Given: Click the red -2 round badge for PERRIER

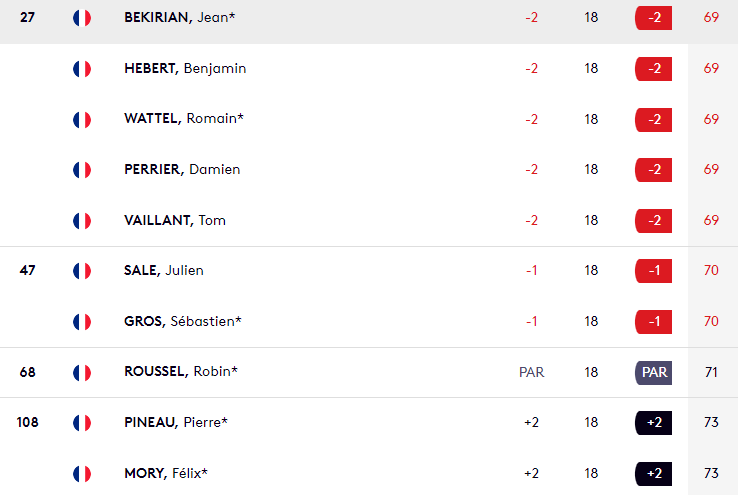Looking at the screenshot, I should 653,170.
